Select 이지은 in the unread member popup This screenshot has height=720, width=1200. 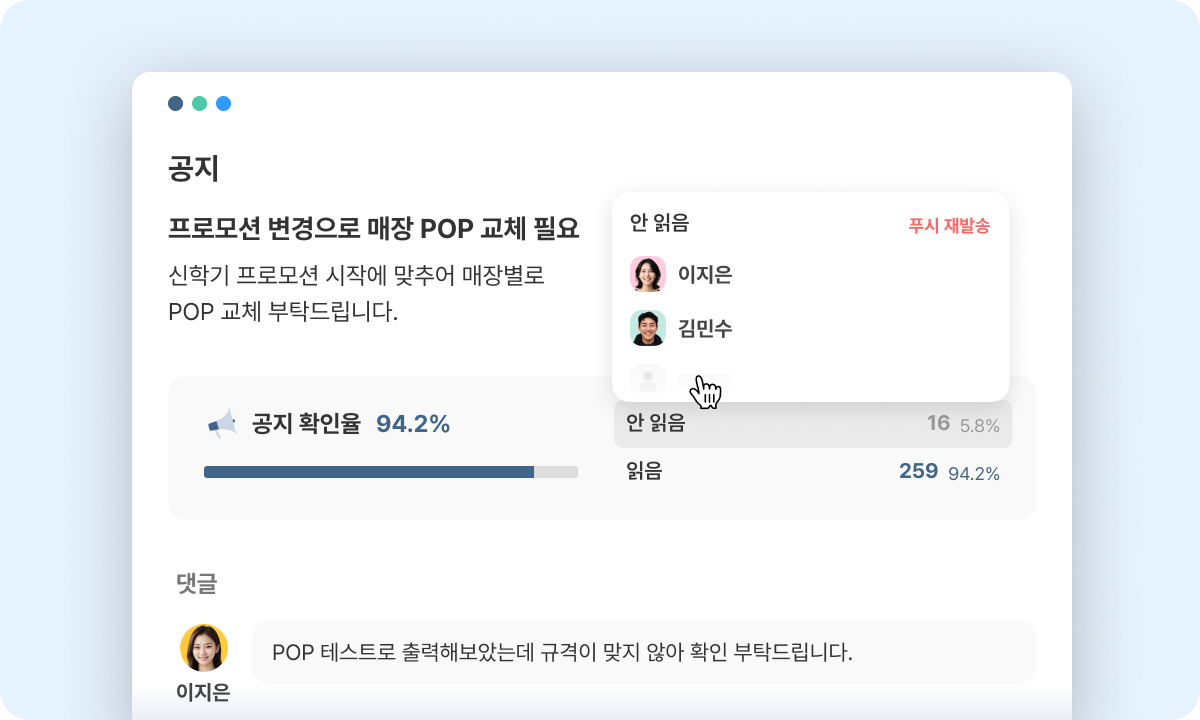tap(706, 275)
